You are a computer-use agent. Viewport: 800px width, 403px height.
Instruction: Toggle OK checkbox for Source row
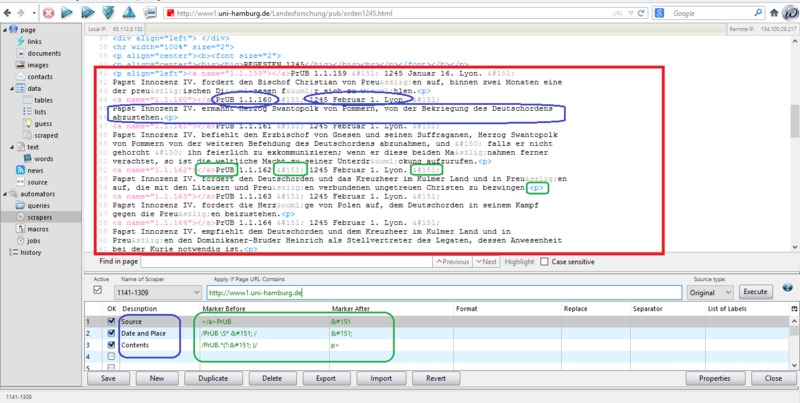[111, 321]
